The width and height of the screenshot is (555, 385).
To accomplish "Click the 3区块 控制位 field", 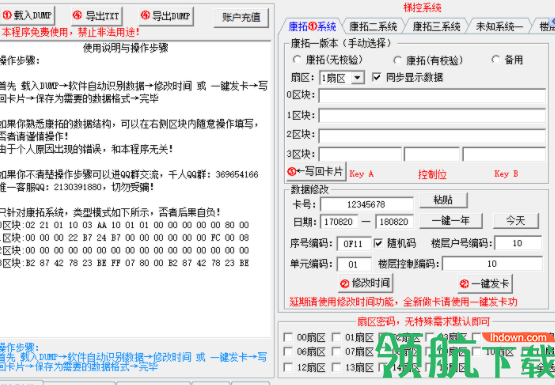I will (431, 154).
